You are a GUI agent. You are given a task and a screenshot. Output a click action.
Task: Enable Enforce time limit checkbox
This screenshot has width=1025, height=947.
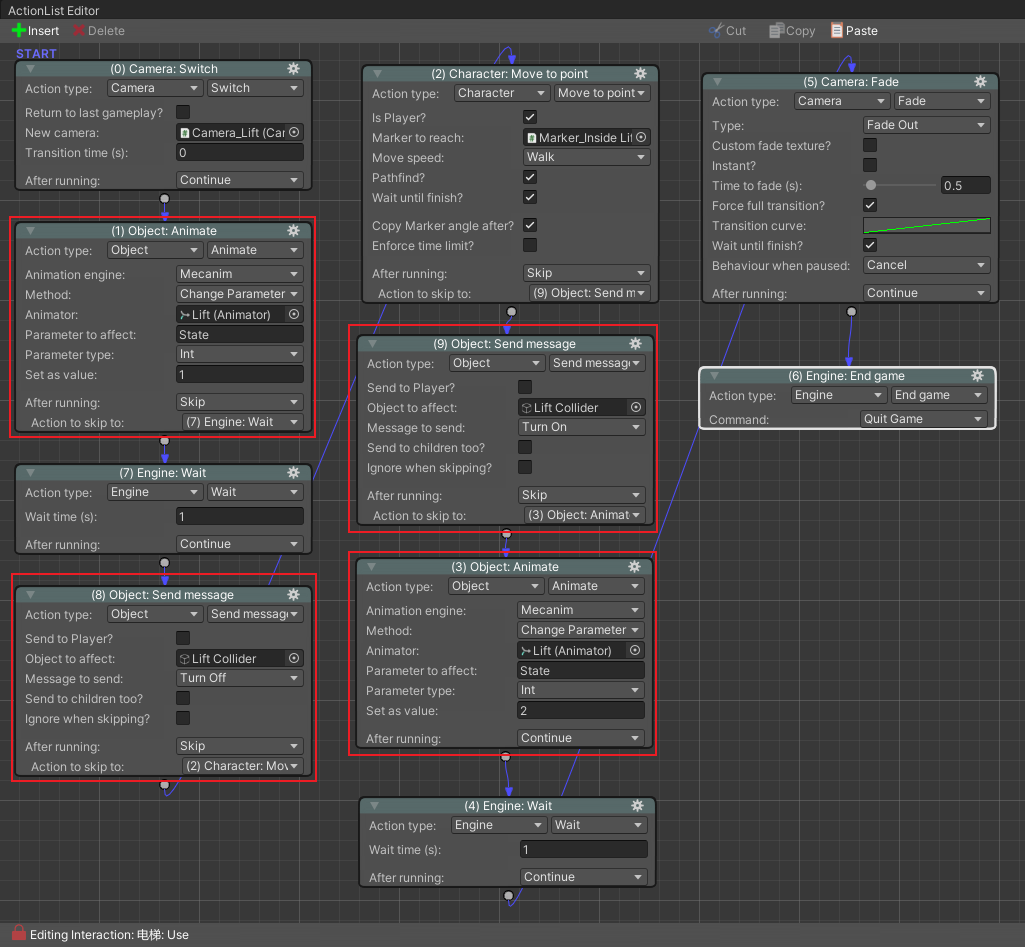530,245
